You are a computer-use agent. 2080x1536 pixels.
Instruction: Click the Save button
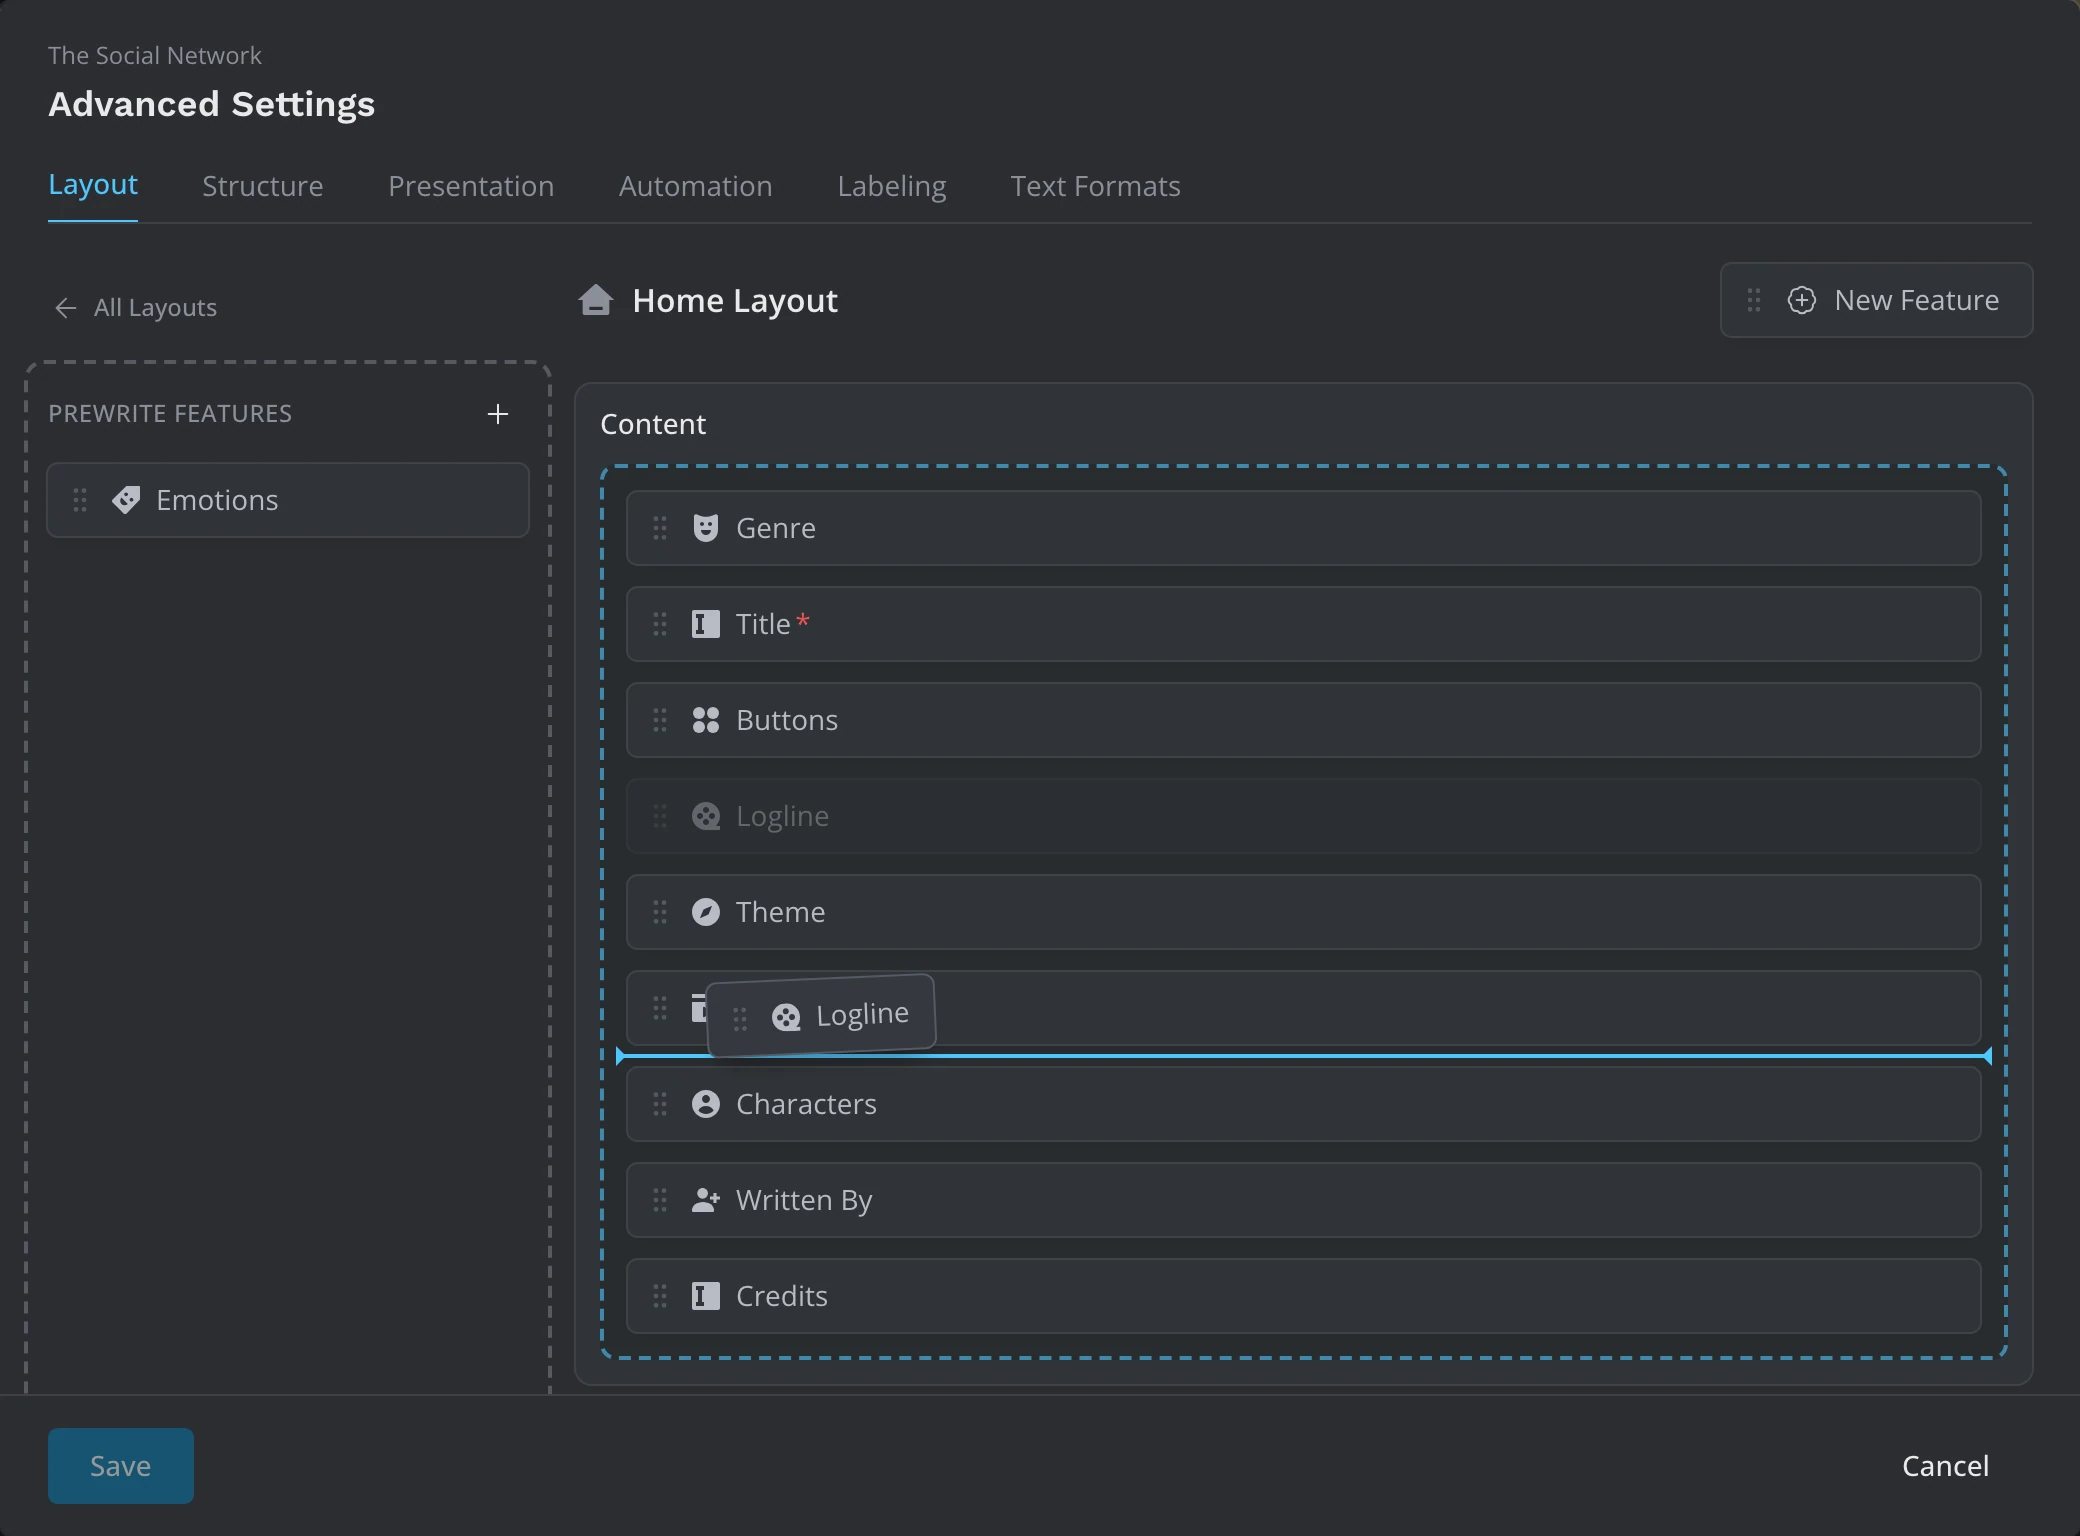coord(121,1465)
